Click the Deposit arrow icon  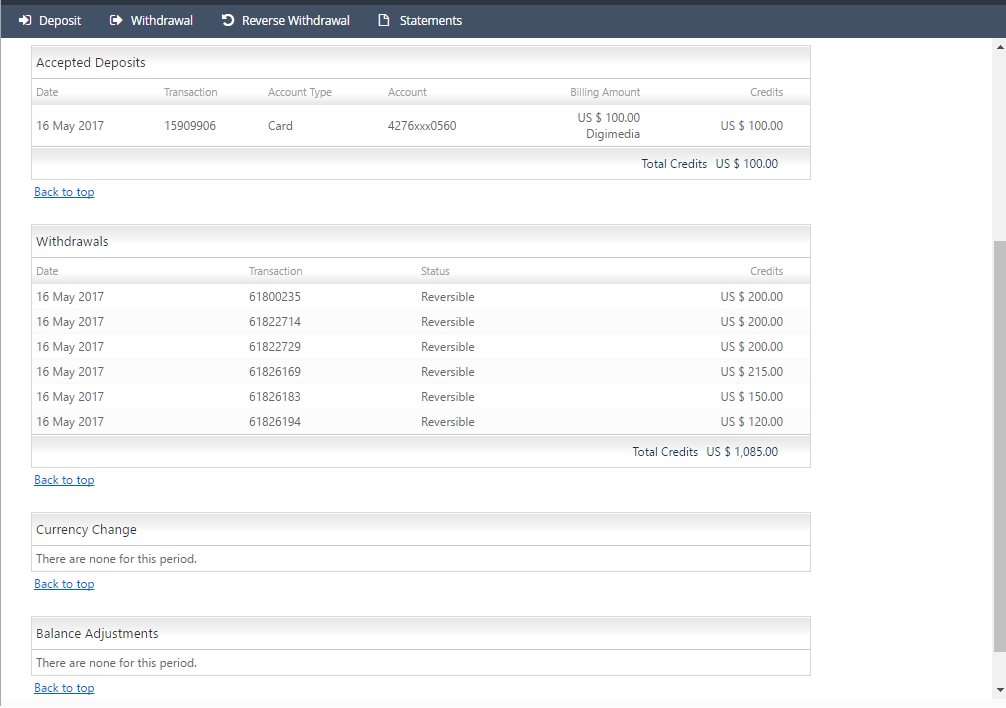pos(26,20)
